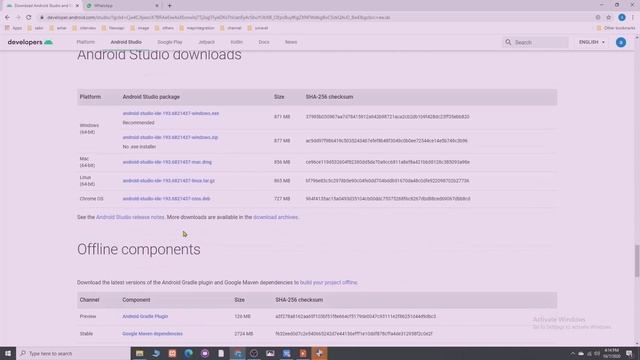The width and height of the screenshot is (640, 360).
Task: Switch to the WhatsApp tab
Action: click(121, 6)
